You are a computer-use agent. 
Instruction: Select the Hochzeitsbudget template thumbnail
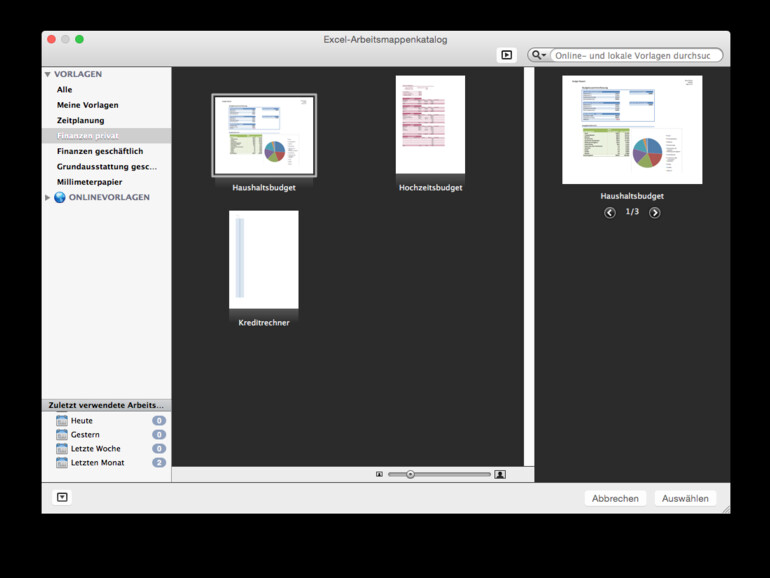click(430, 125)
